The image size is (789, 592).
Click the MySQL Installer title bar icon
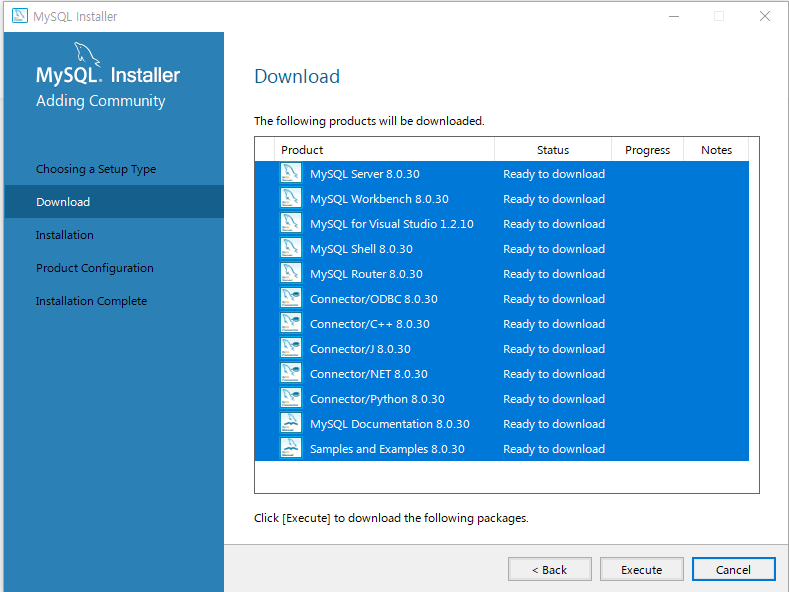click(x=20, y=16)
